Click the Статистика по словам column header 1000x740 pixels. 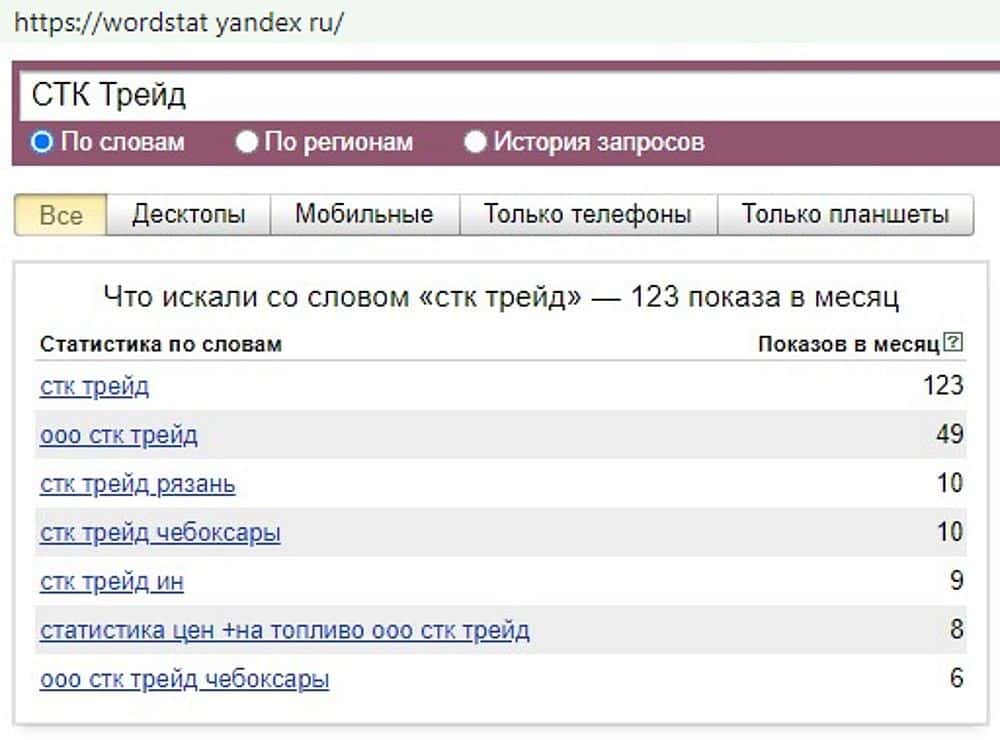[x=161, y=344]
